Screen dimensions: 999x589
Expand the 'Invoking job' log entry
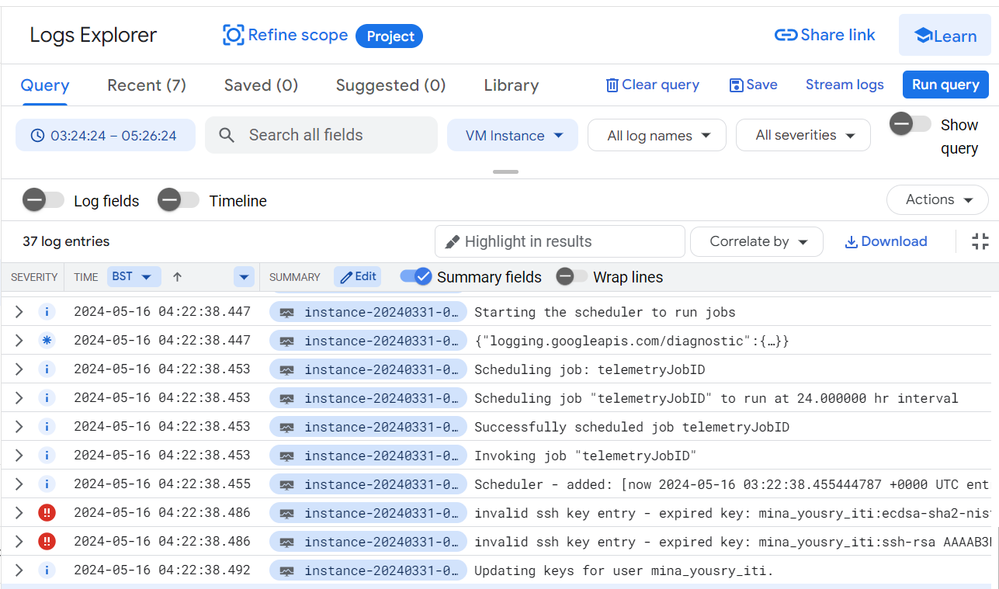[x=18, y=455]
